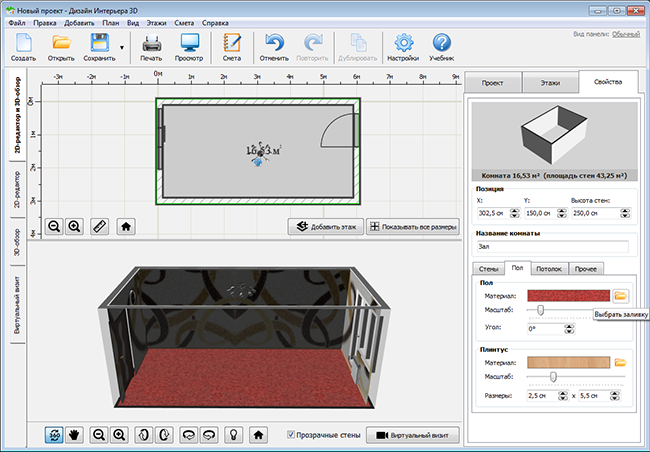Click the 2,5 см плинтус size field

click(x=543, y=396)
